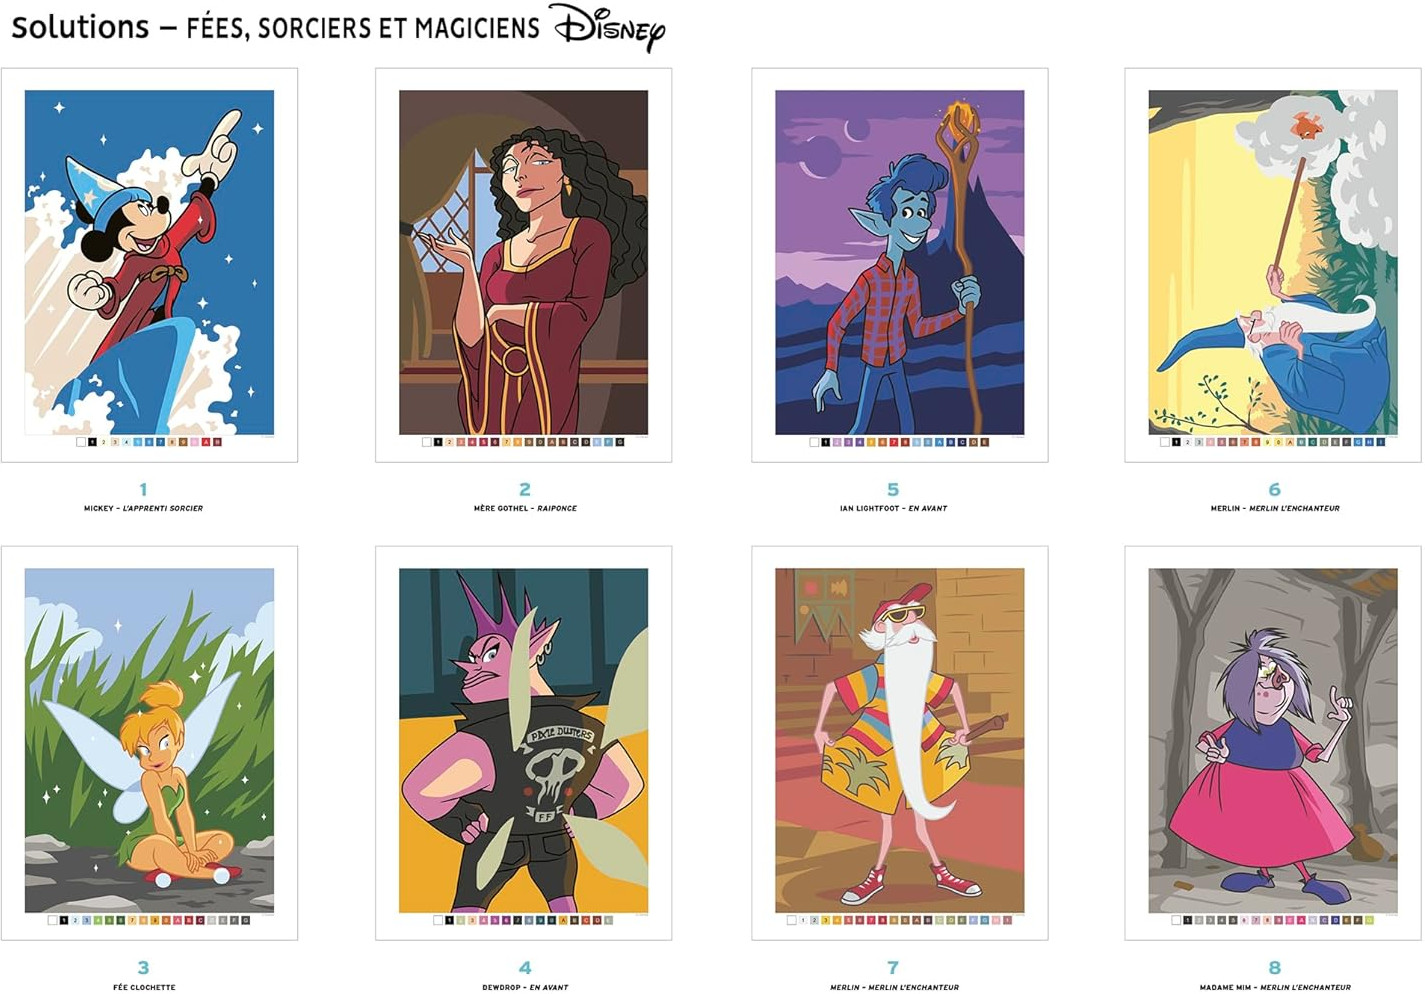Select the Madame Mim illustration
The width and height of the screenshot is (1425, 994).
[1273, 740]
